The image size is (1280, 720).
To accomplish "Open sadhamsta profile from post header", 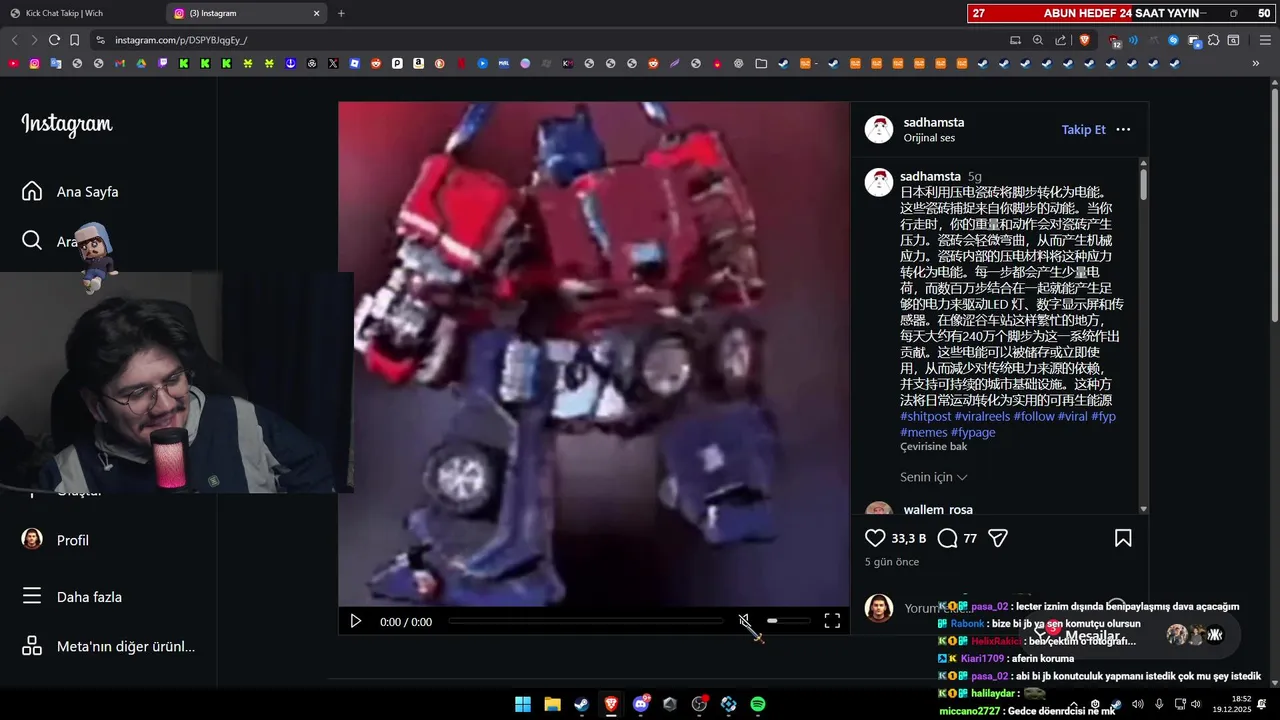I will click(x=934, y=123).
